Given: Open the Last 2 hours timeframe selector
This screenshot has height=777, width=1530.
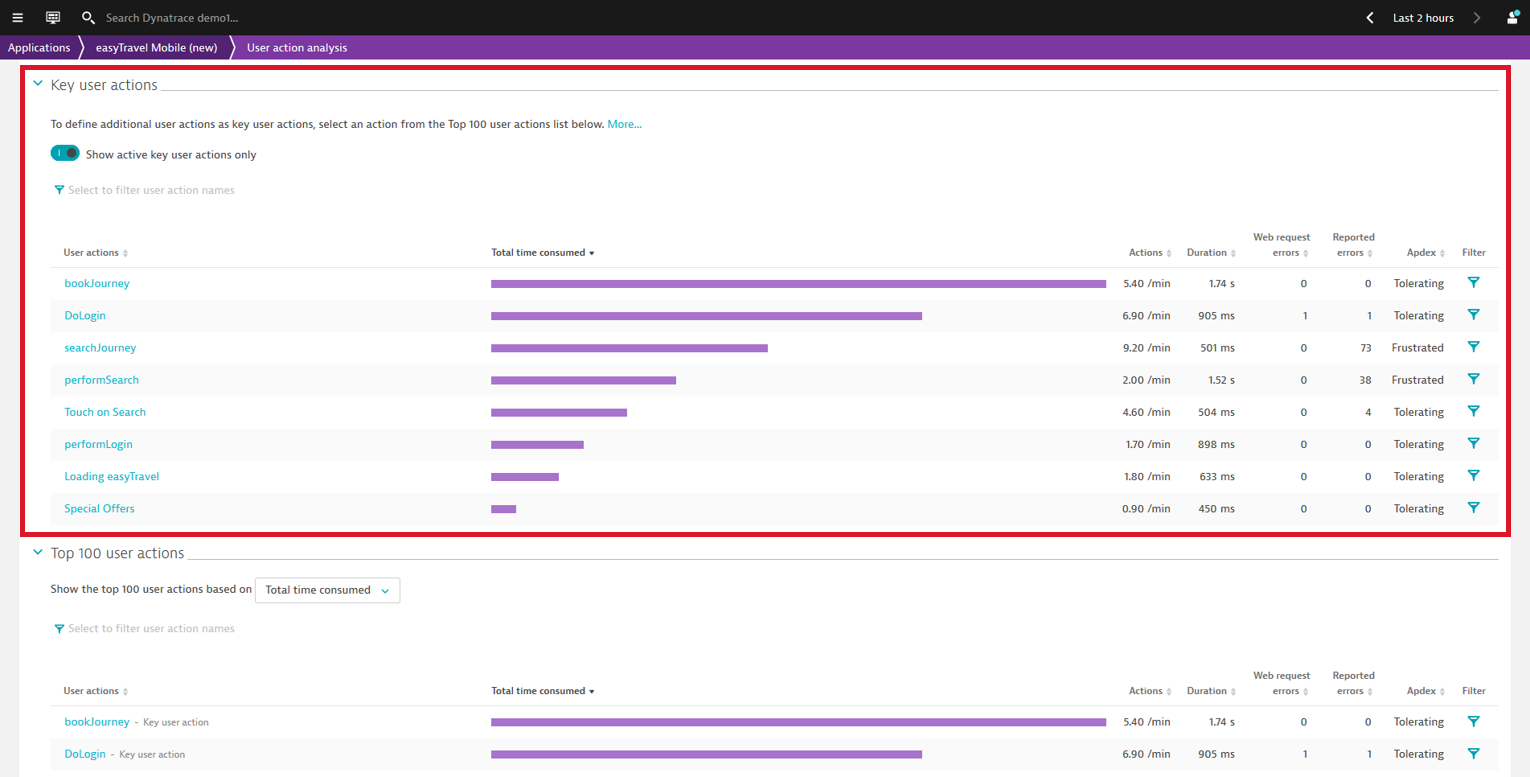Looking at the screenshot, I should coord(1423,18).
